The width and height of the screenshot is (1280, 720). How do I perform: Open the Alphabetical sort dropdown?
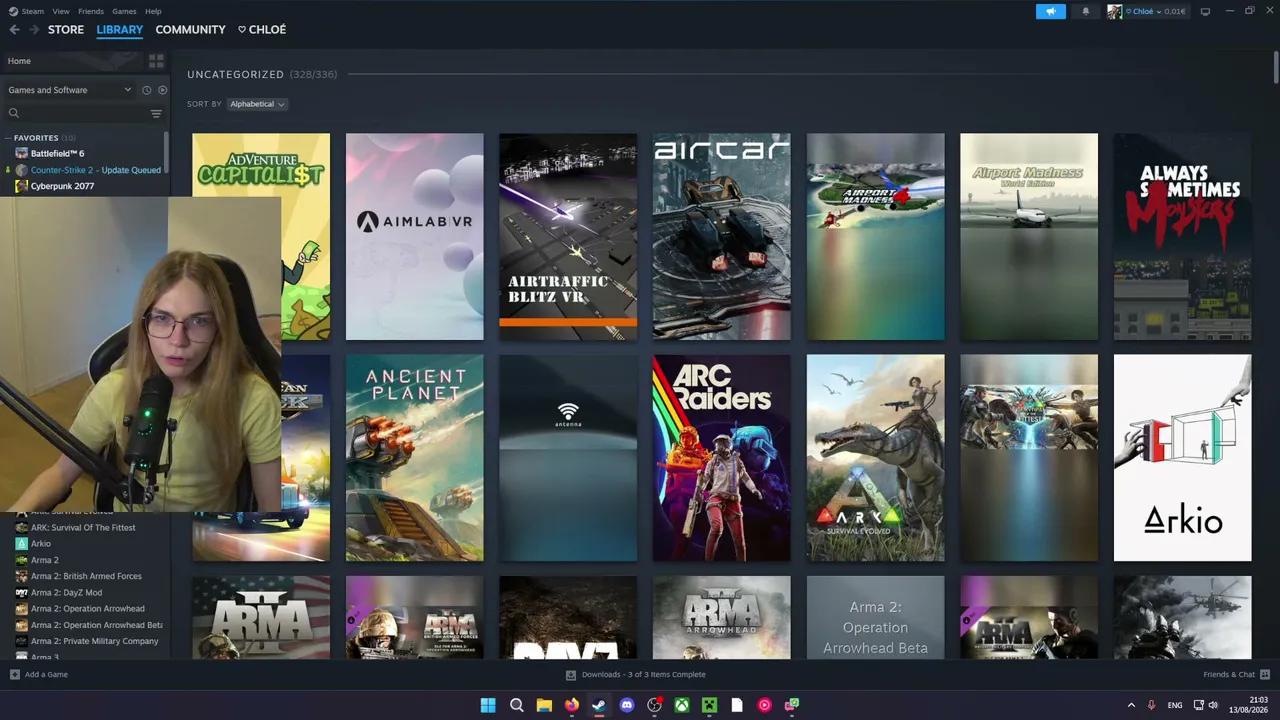point(257,104)
